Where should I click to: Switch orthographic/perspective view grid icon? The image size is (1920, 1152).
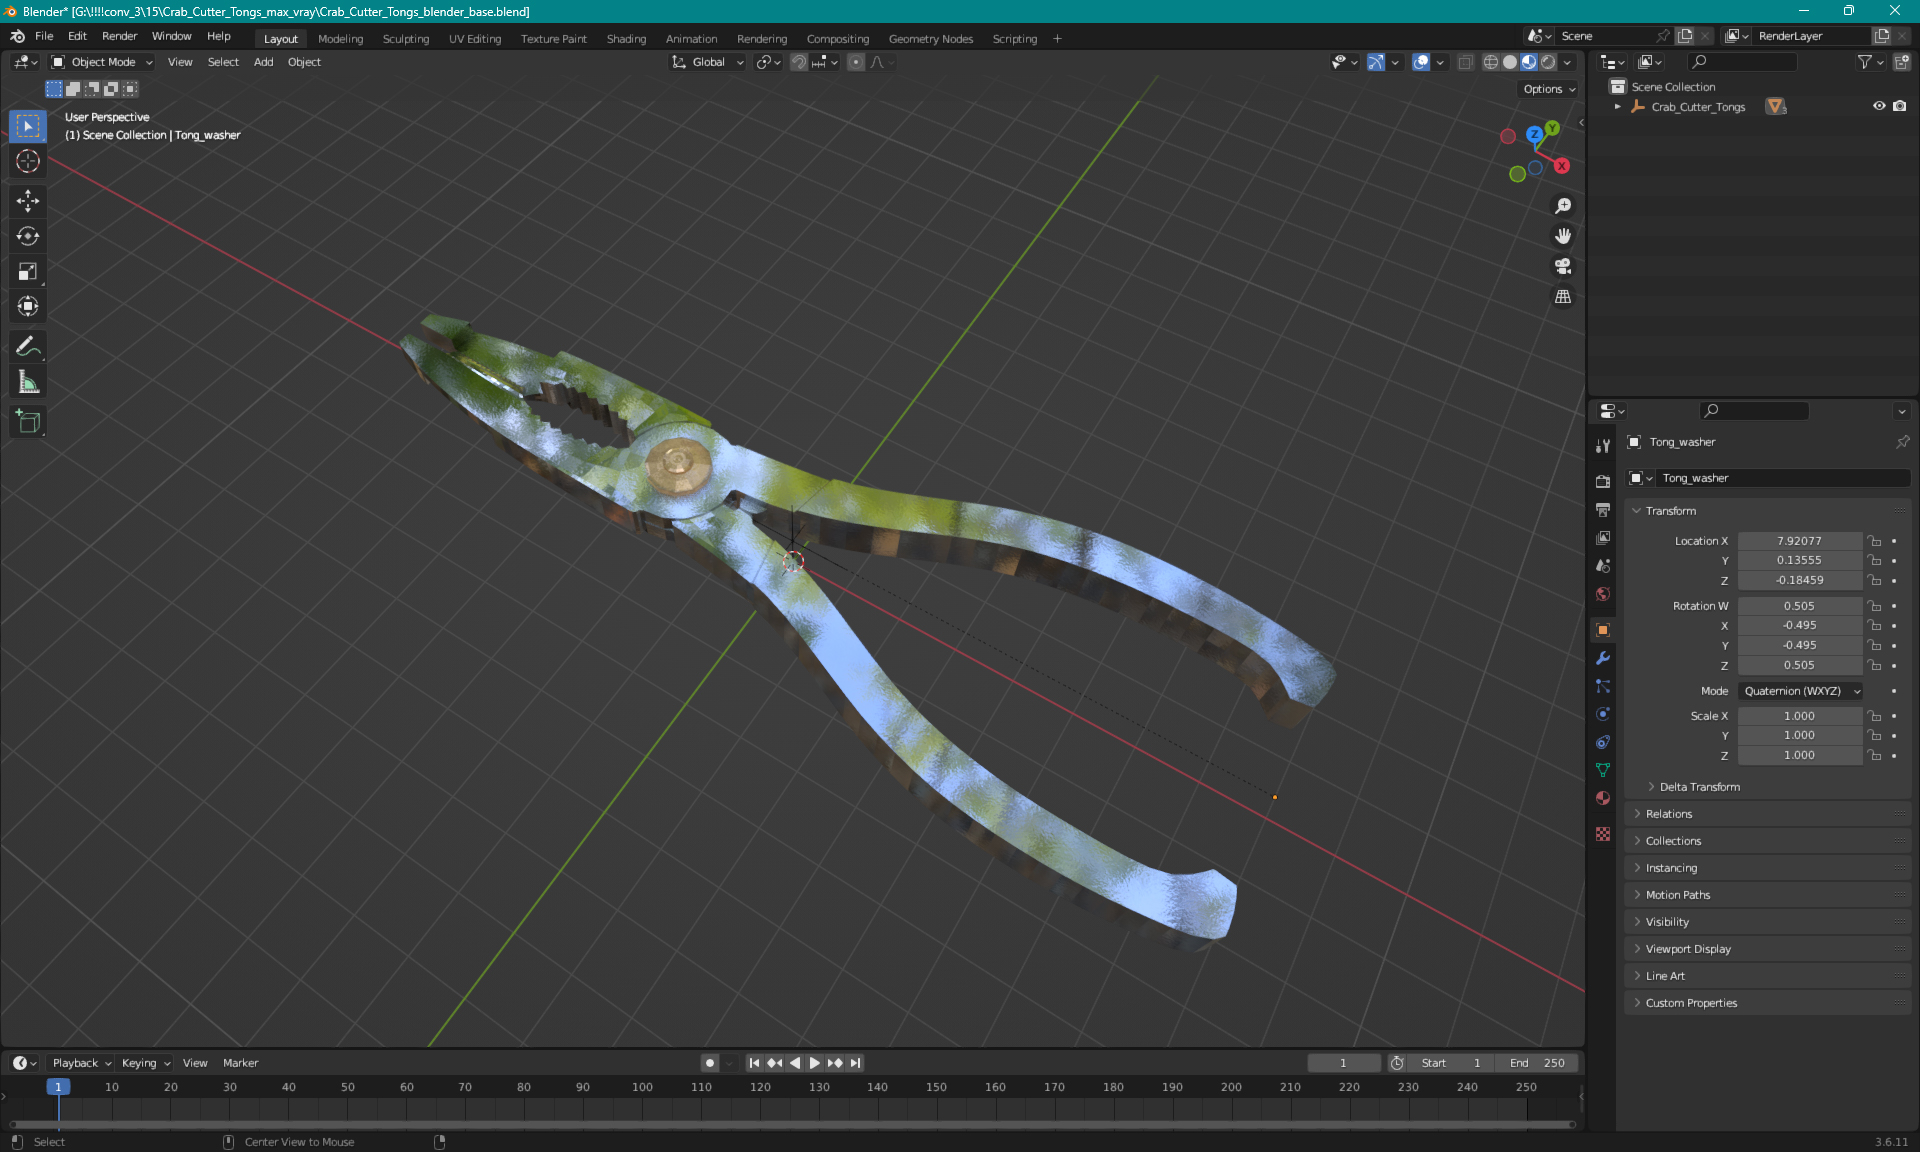pyautogui.click(x=1562, y=297)
